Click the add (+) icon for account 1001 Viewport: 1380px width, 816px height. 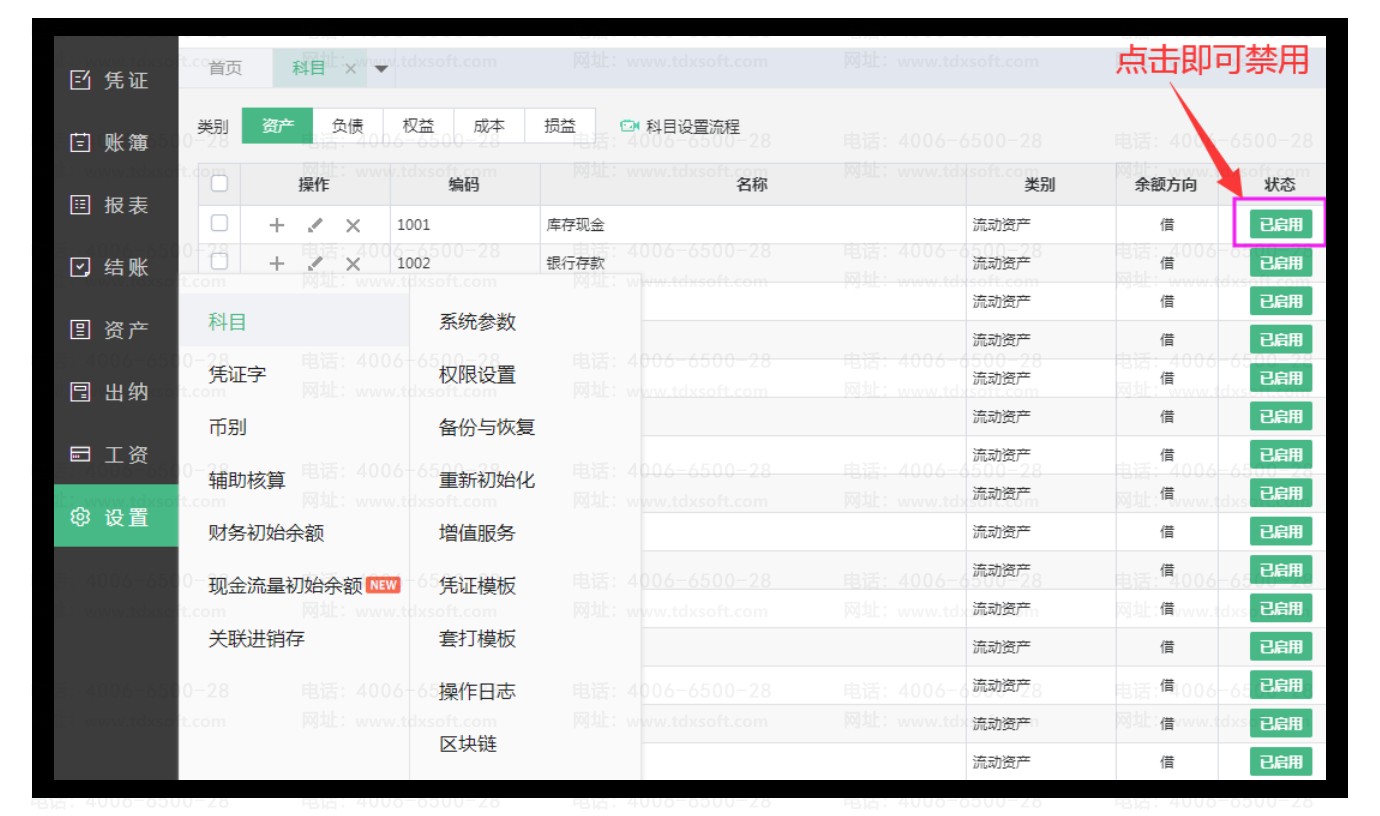click(x=277, y=225)
